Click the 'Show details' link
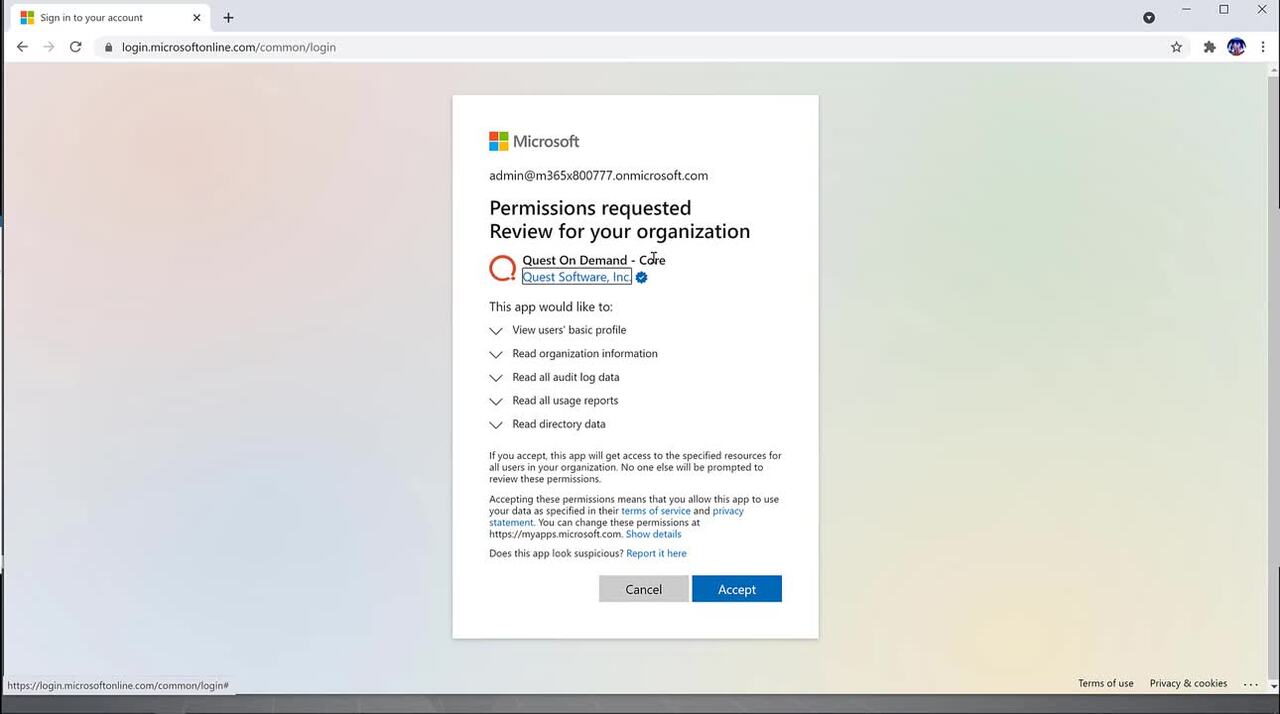 tap(653, 534)
